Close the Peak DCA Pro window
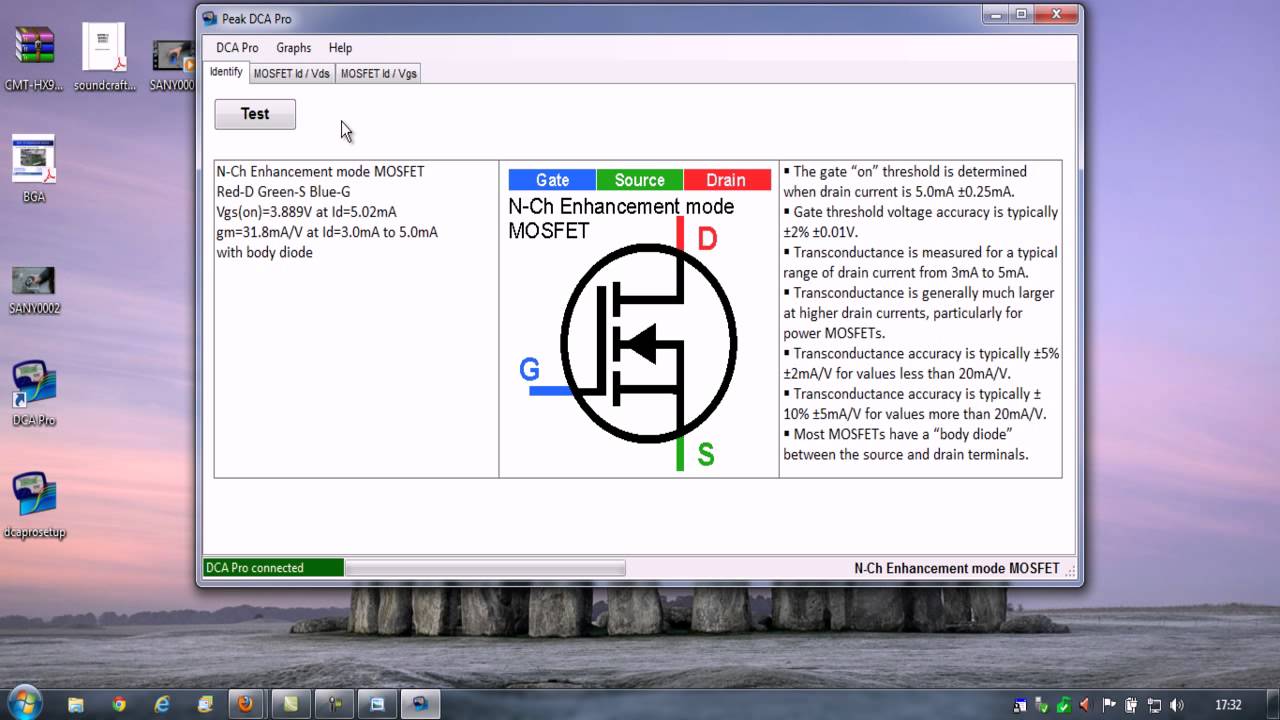The image size is (1280, 720). pyautogui.click(x=1054, y=14)
